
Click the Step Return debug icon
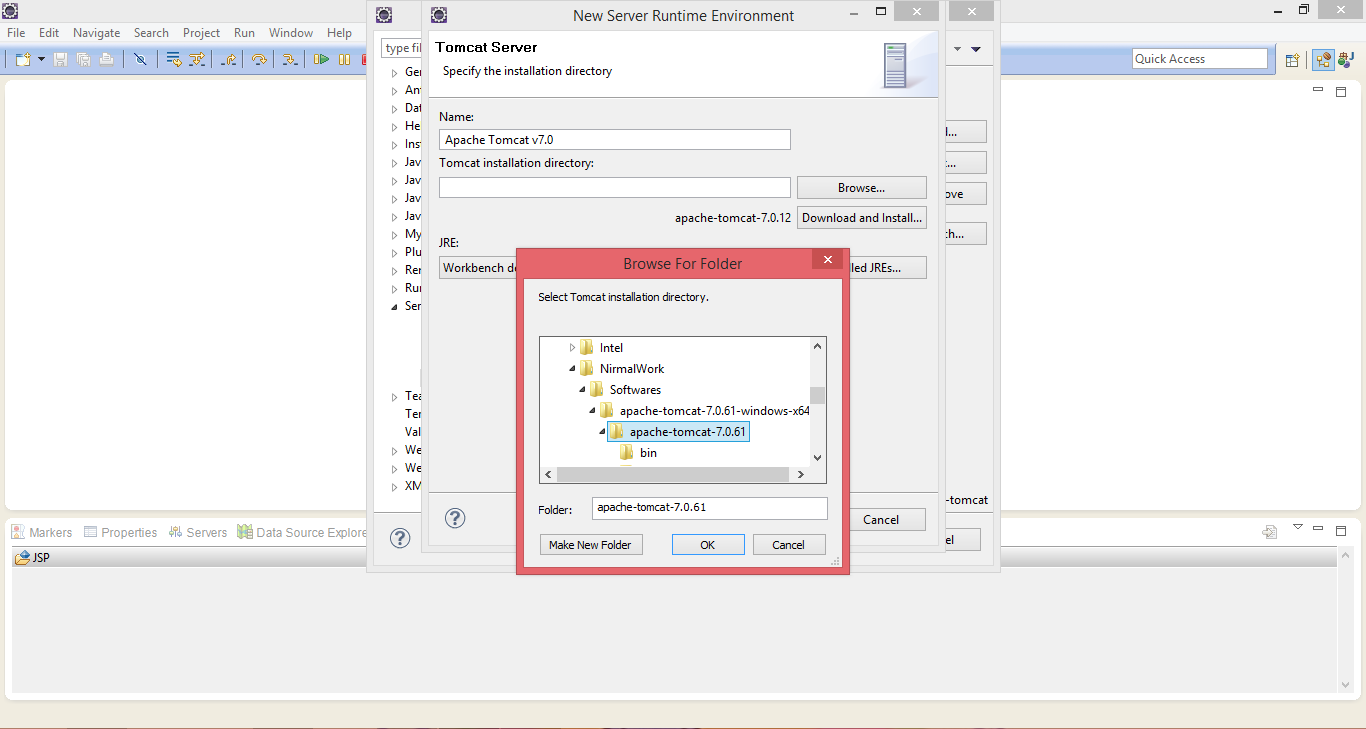[229, 59]
